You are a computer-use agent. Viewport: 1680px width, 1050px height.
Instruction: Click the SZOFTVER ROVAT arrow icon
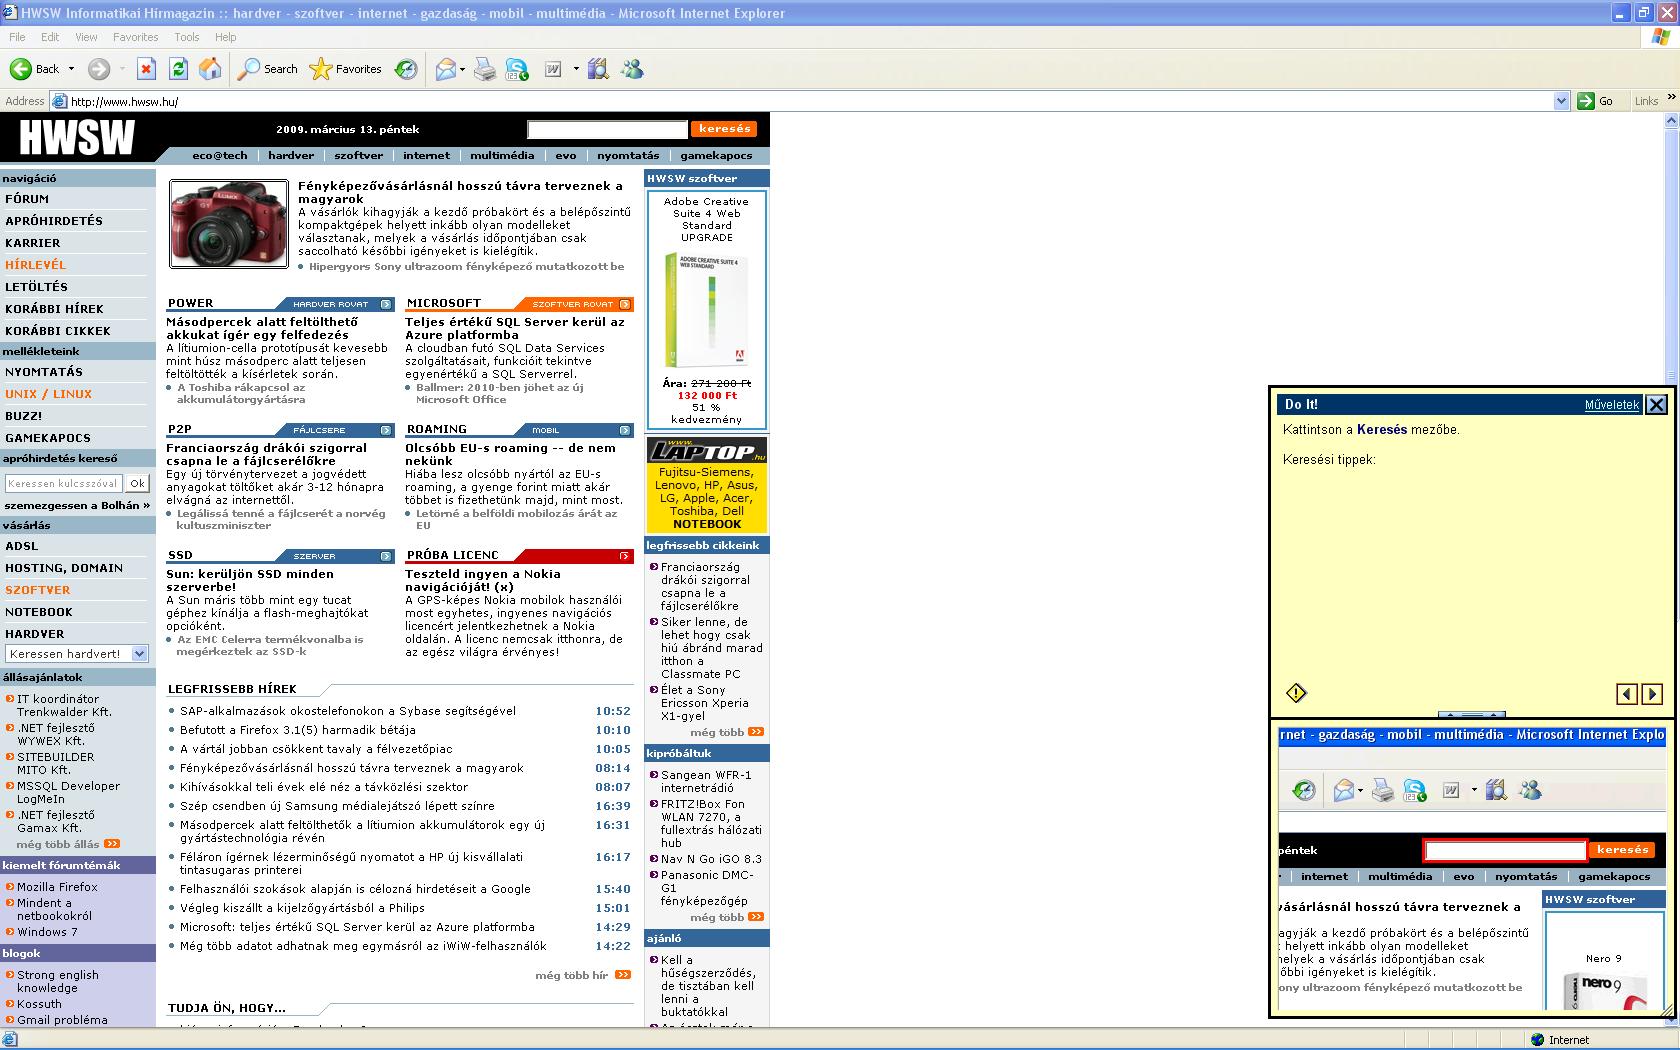pos(625,304)
